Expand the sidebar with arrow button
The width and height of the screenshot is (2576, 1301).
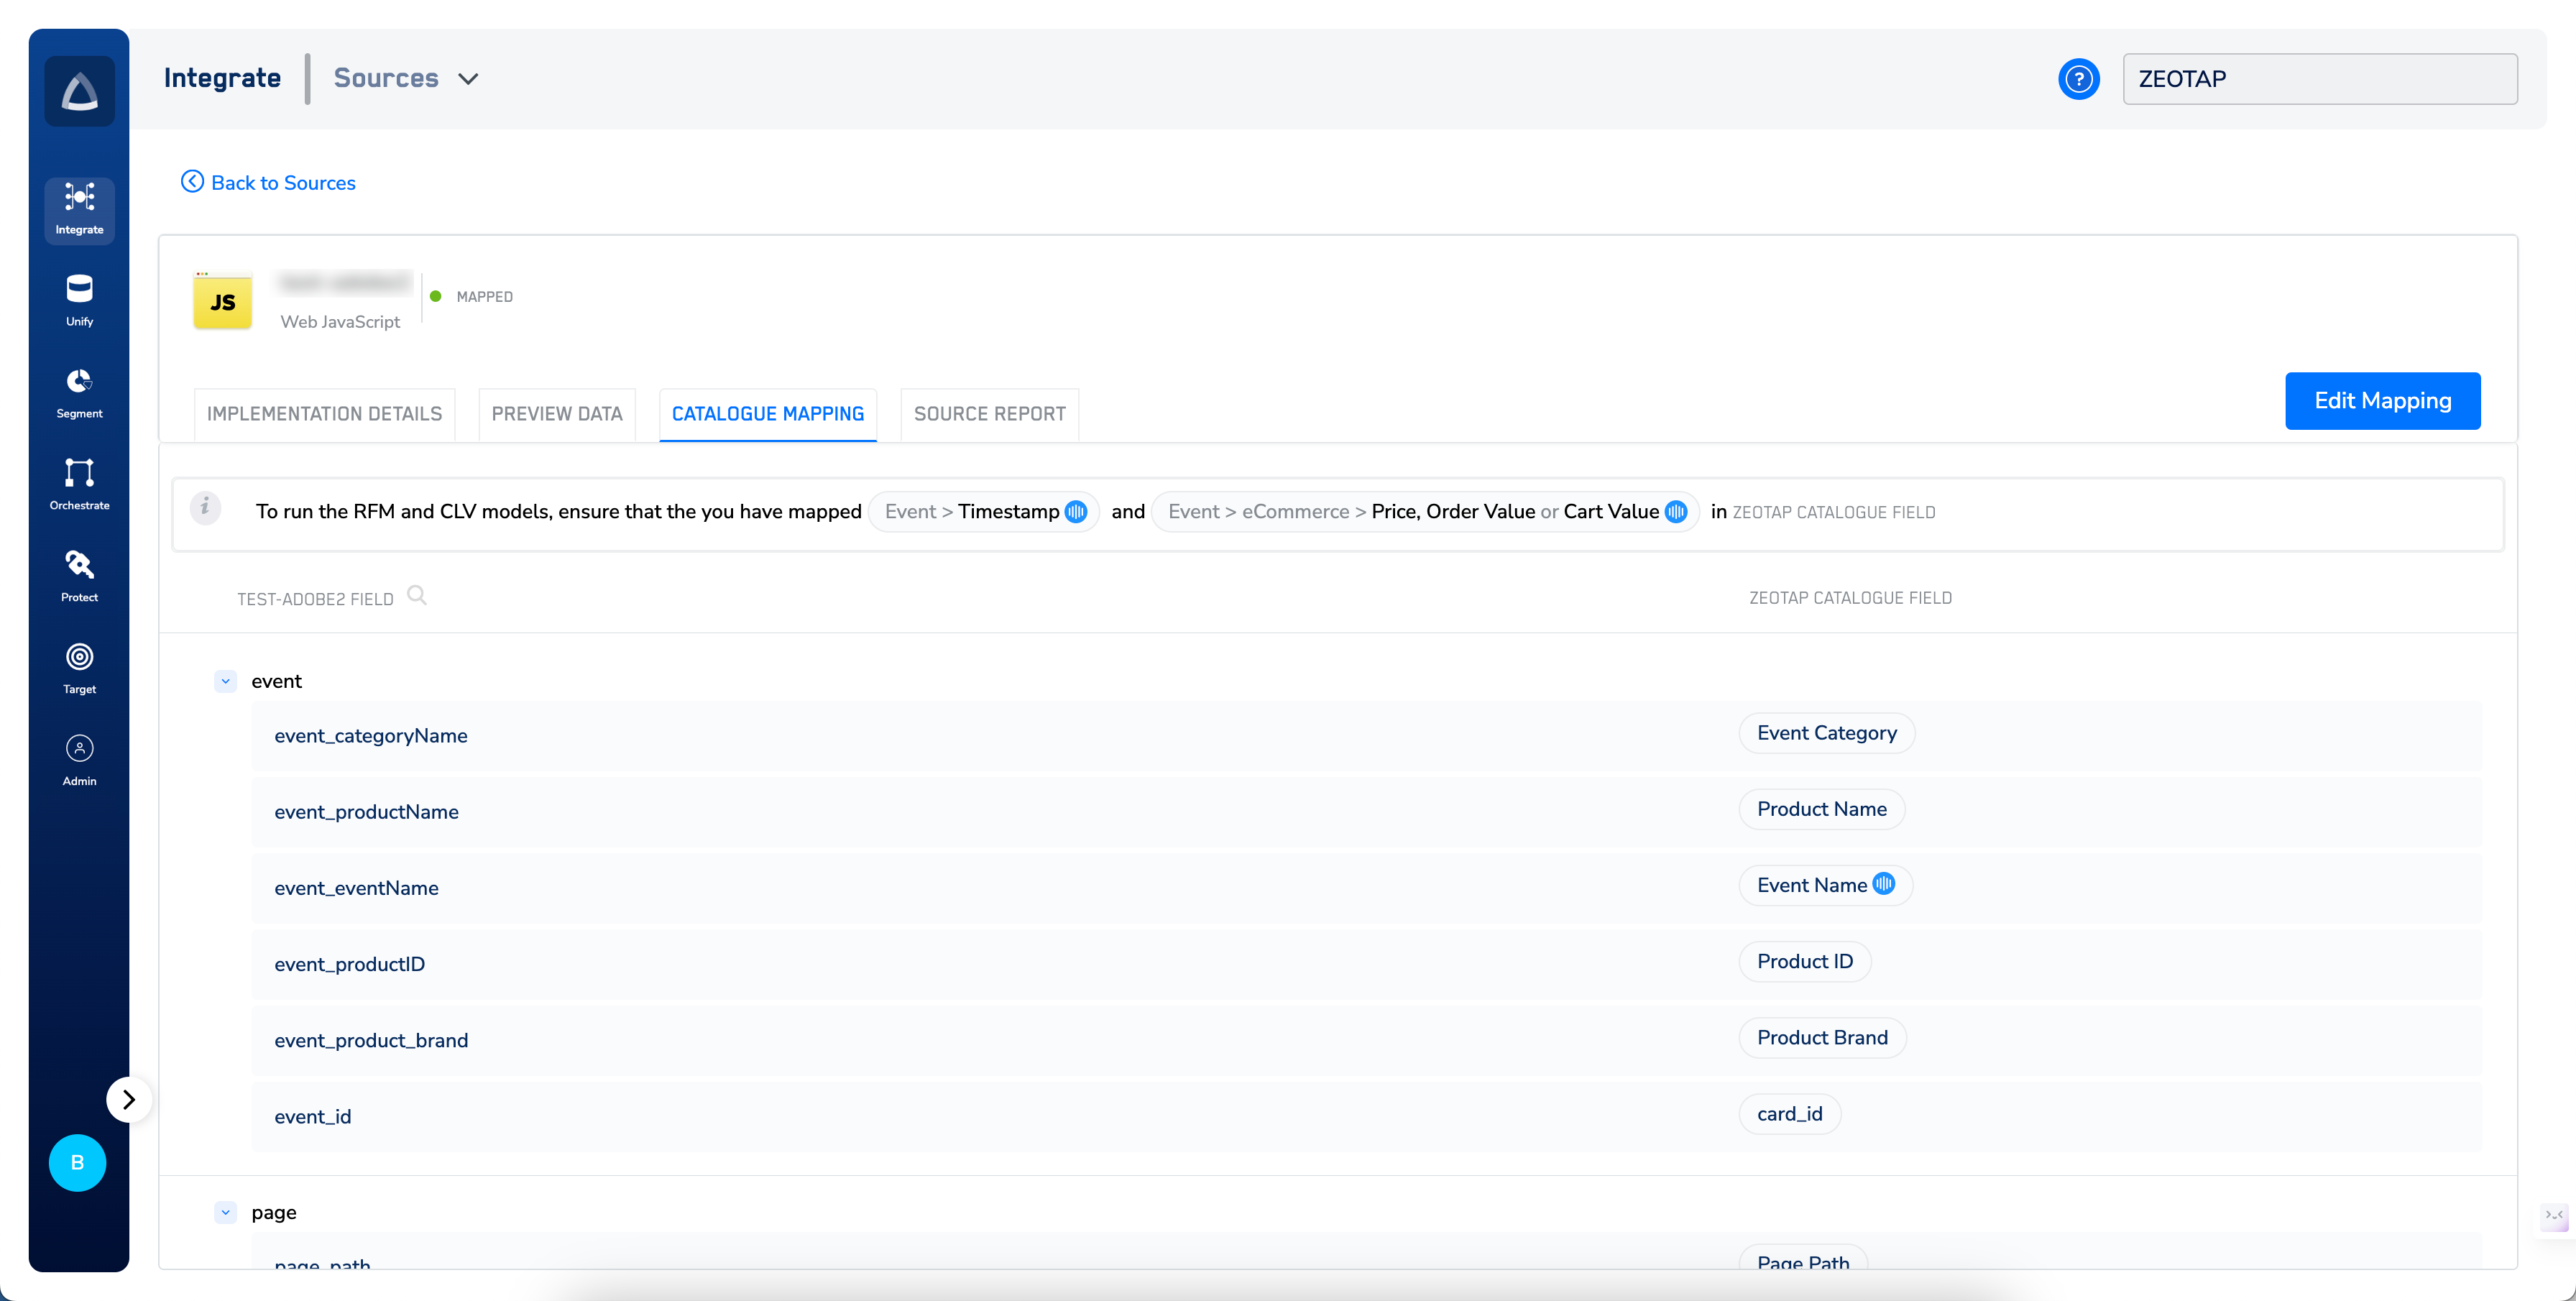click(128, 1099)
